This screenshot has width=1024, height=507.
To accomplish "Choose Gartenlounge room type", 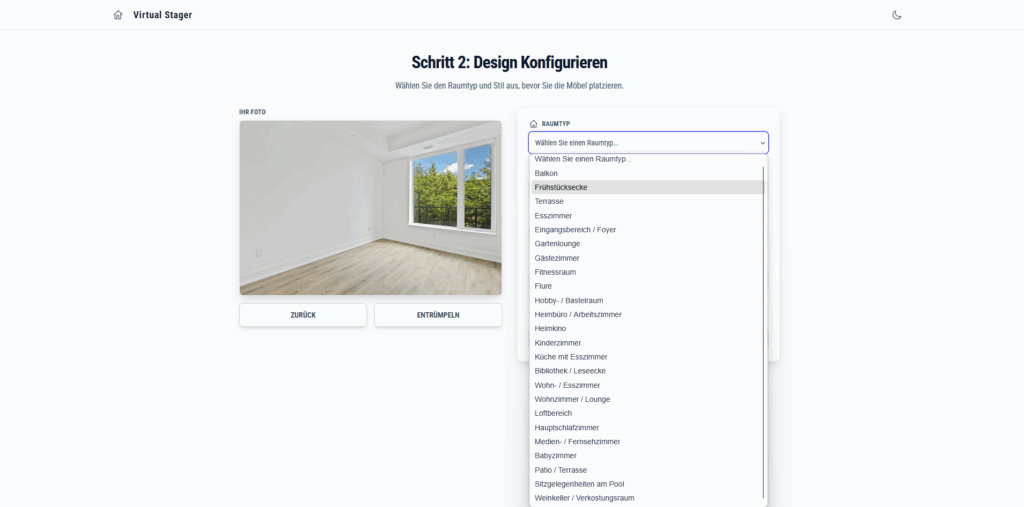I will point(557,243).
